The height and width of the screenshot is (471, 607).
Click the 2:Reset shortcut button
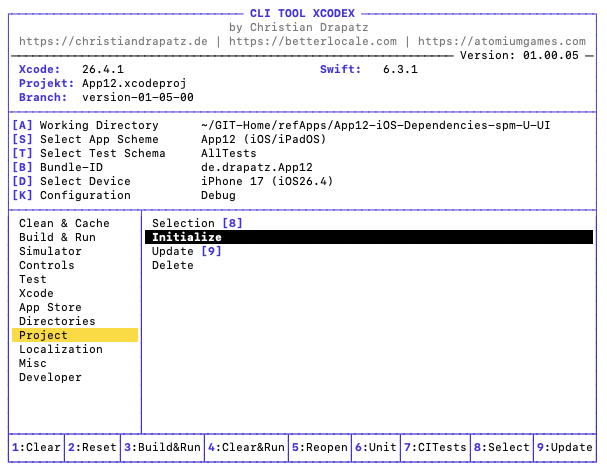93,447
